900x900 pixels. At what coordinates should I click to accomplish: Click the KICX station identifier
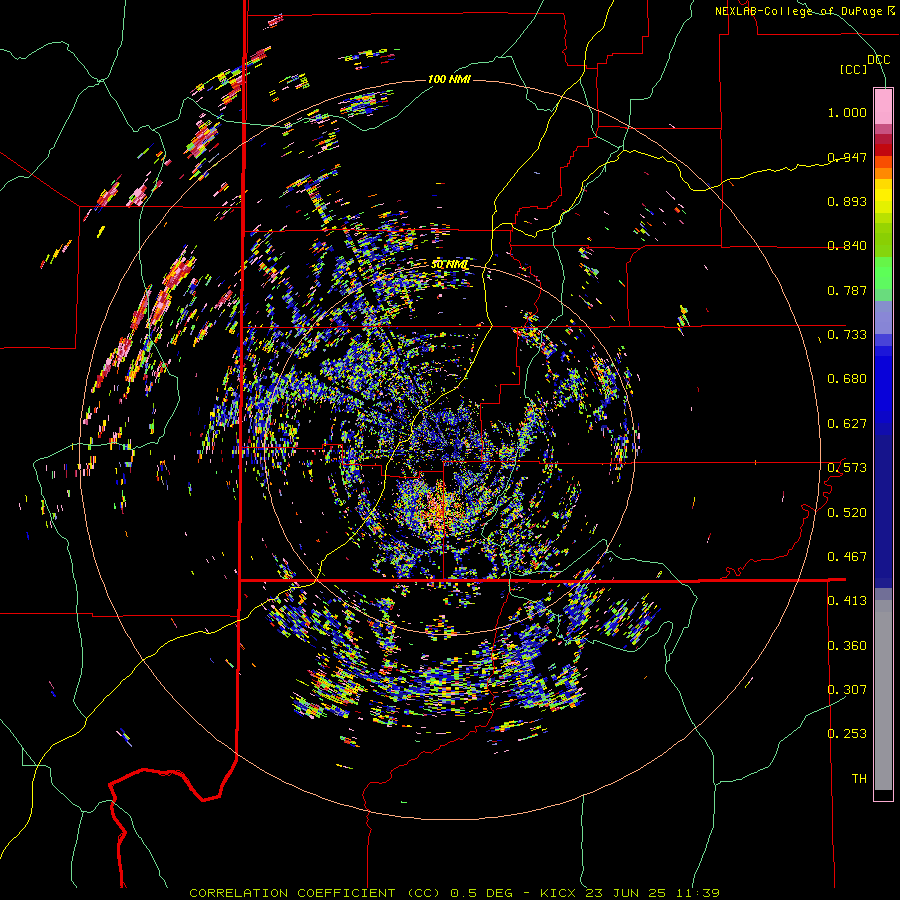pos(557,893)
